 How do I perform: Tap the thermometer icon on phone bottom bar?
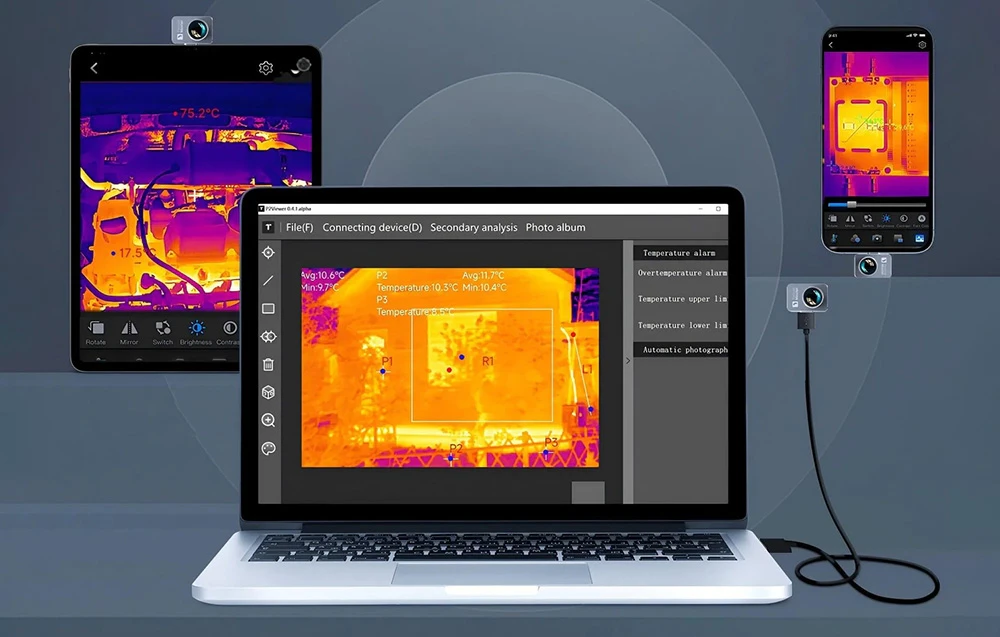coord(834,238)
